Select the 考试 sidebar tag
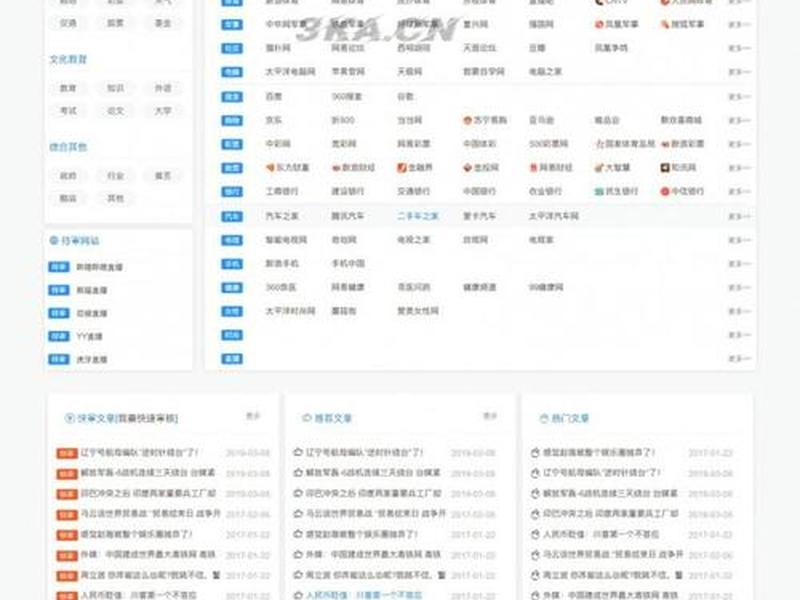 68,111
